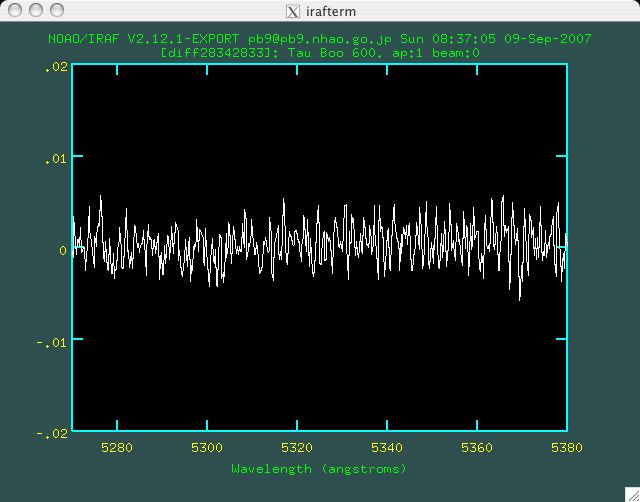
Task: Click the 0 y-axis tick label
Action: pos(62,250)
